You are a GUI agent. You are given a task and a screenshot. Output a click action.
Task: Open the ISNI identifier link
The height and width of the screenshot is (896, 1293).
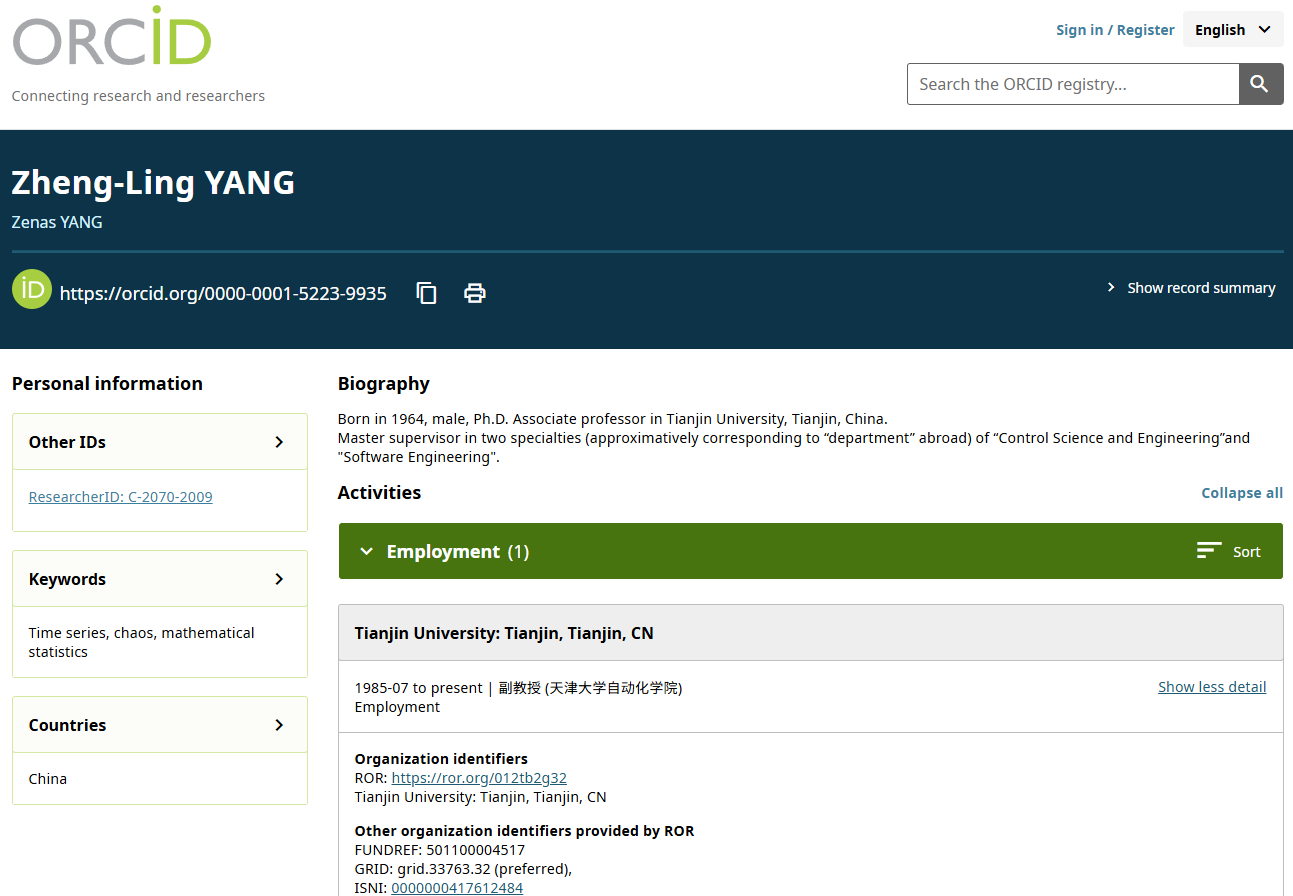[456, 887]
